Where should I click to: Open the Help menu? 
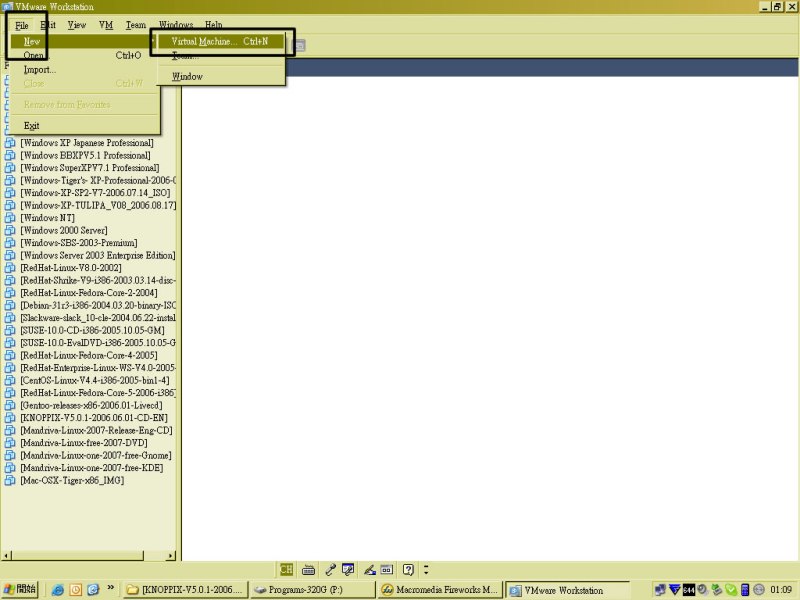(x=213, y=25)
